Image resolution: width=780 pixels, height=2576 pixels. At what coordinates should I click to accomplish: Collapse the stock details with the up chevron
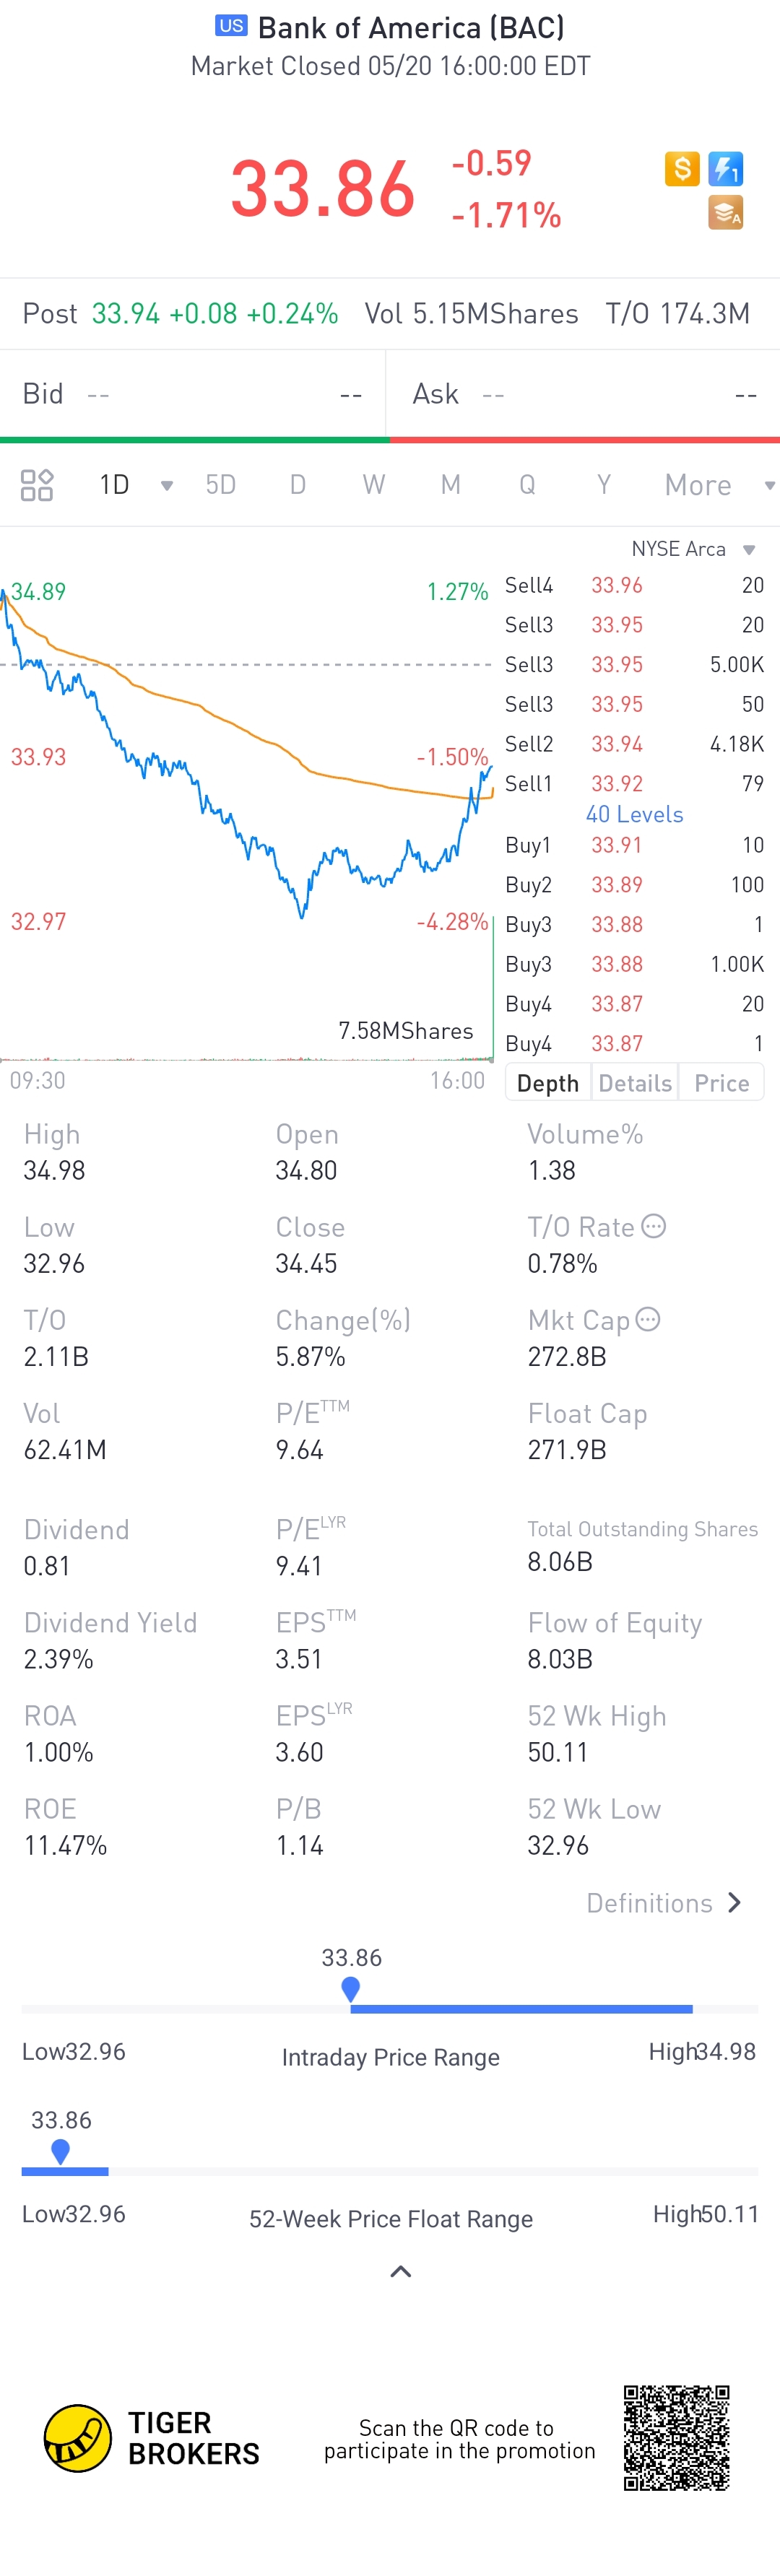400,2272
